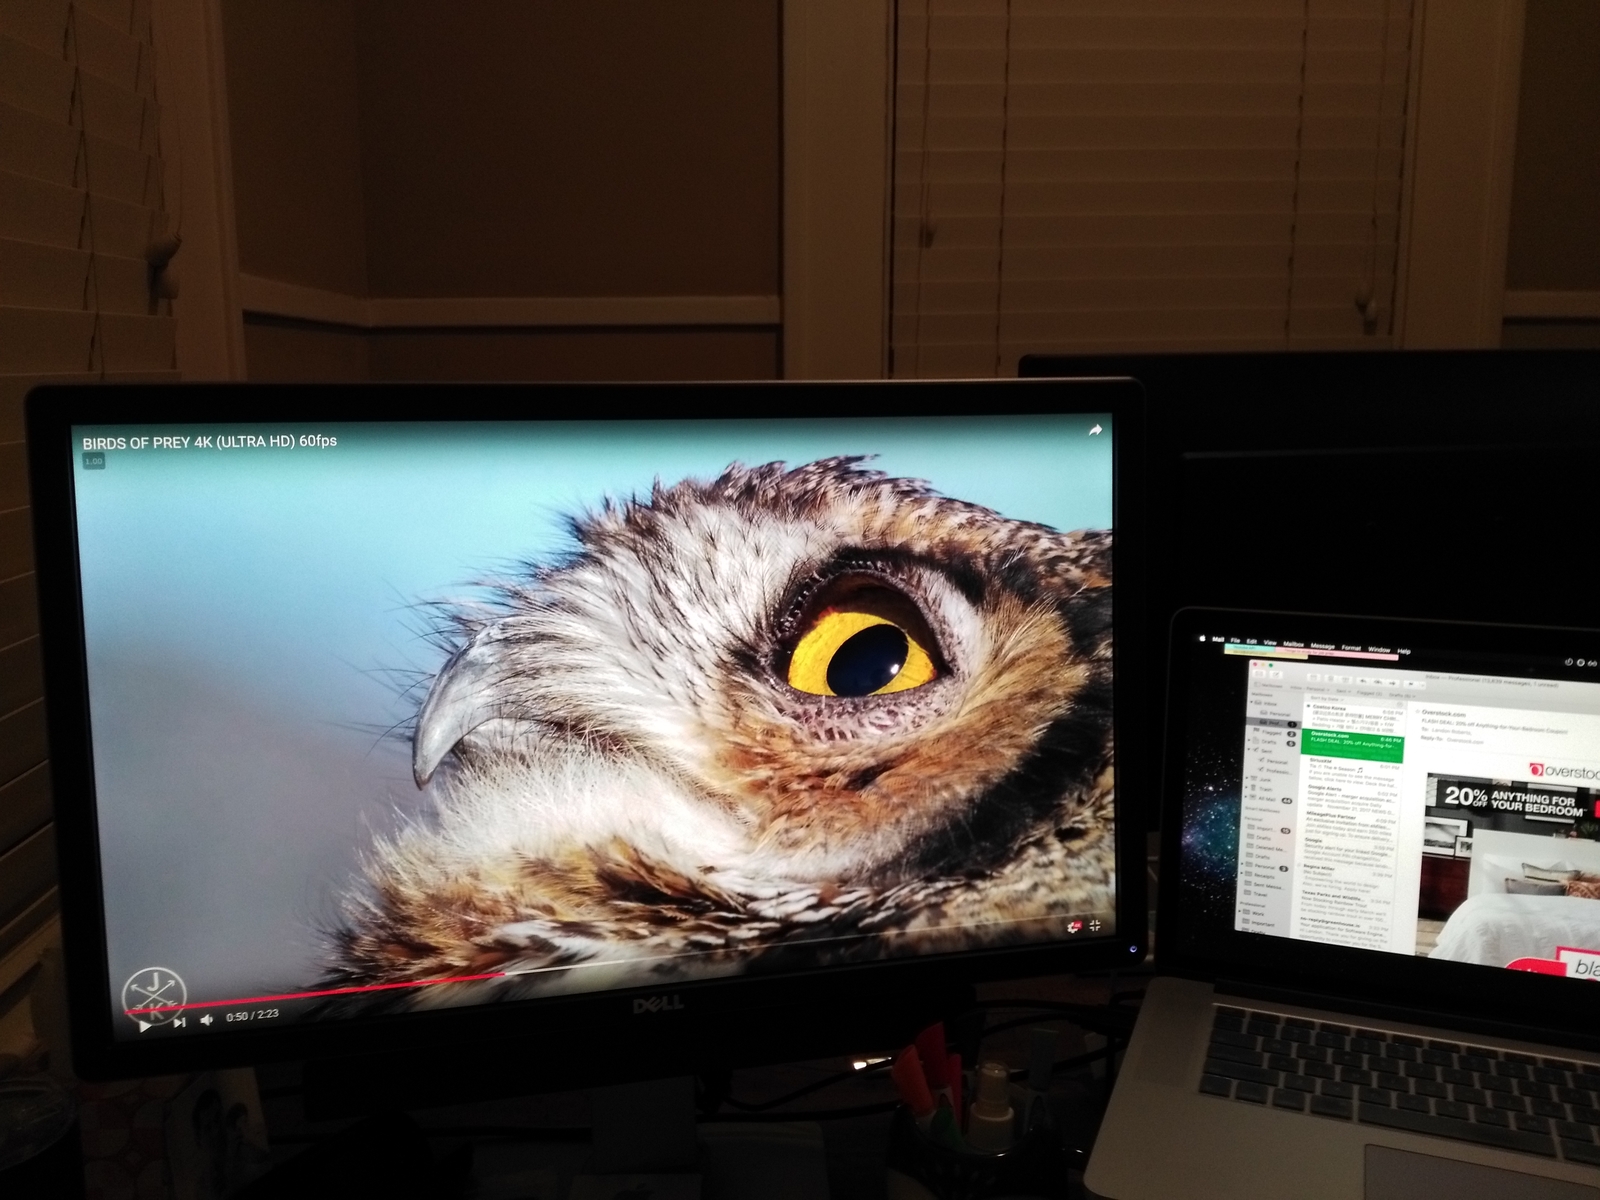The image size is (1600, 1200).
Task: Select the Overstock.com email in message list
Action: [x=1352, y=747]
